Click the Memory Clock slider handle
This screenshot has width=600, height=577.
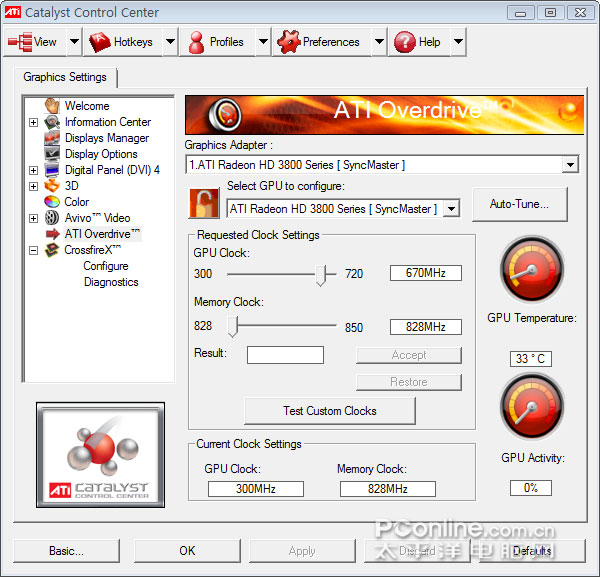tap(233, 326)
